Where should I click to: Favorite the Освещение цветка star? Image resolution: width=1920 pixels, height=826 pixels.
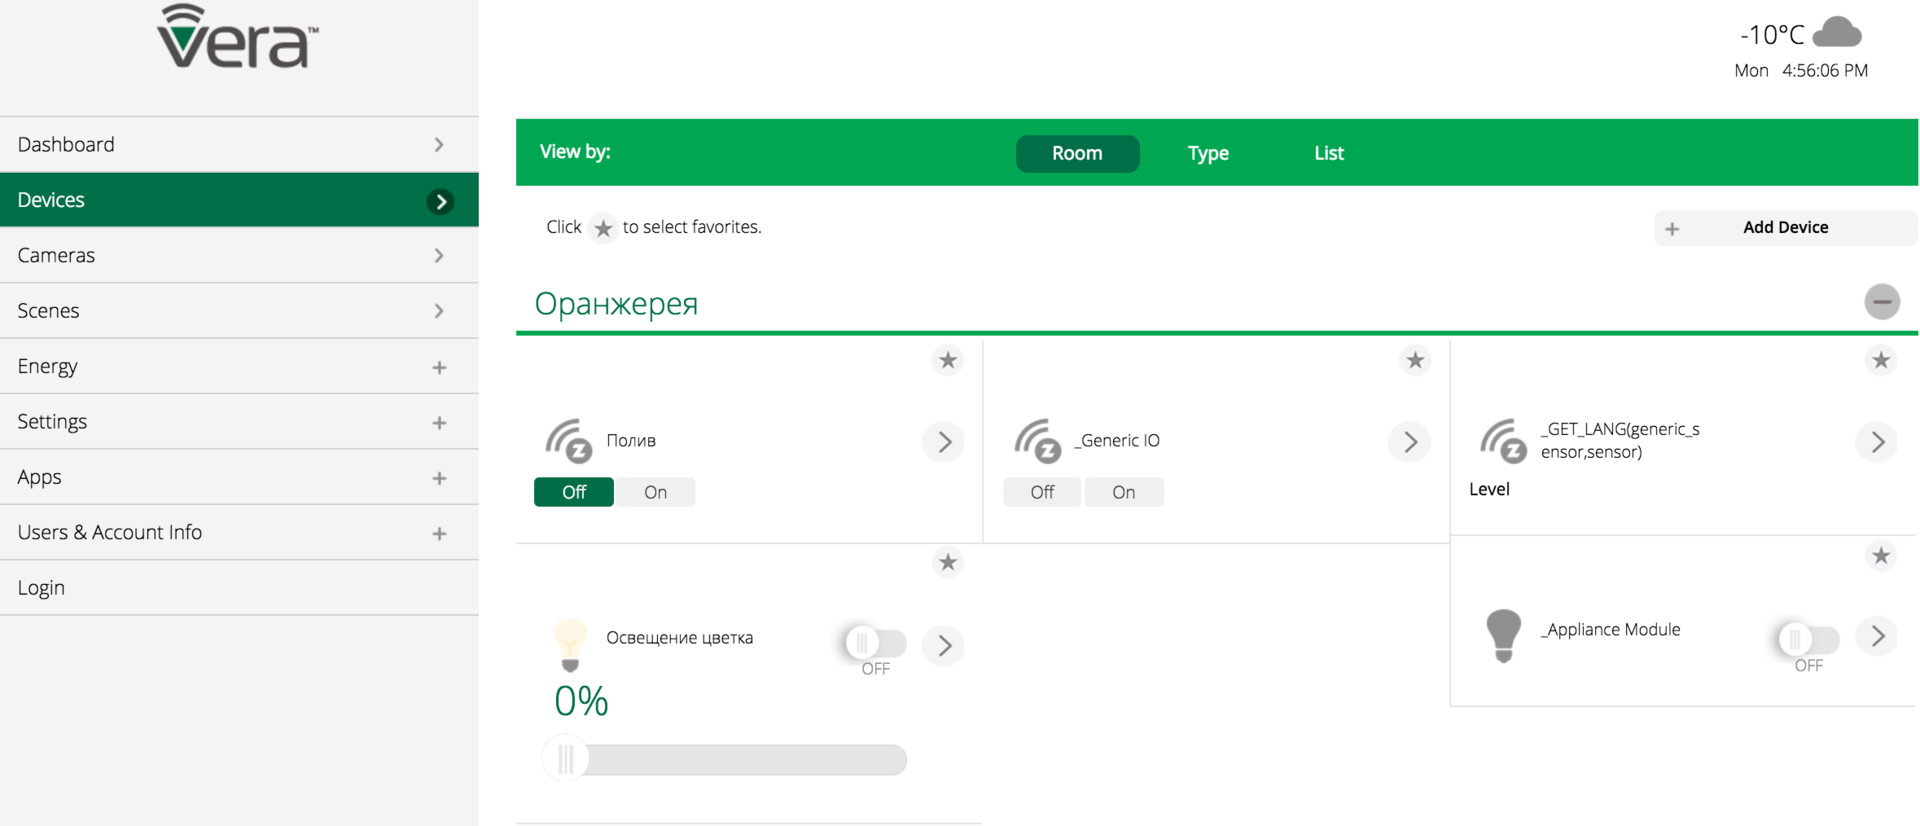pos(948,562)
